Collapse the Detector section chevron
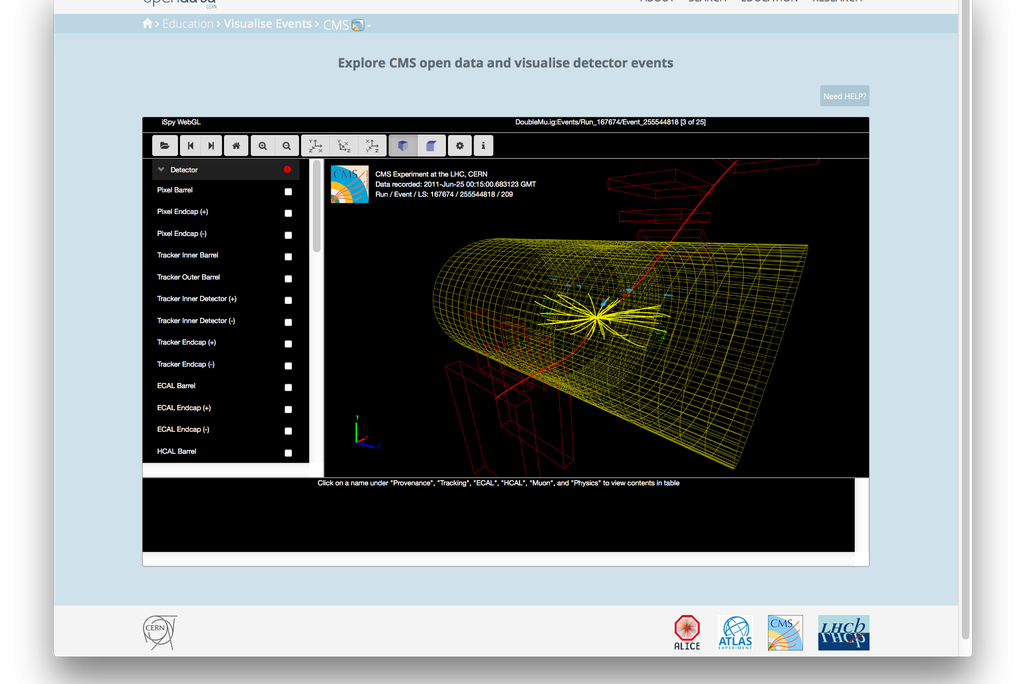 pos(161,170)
